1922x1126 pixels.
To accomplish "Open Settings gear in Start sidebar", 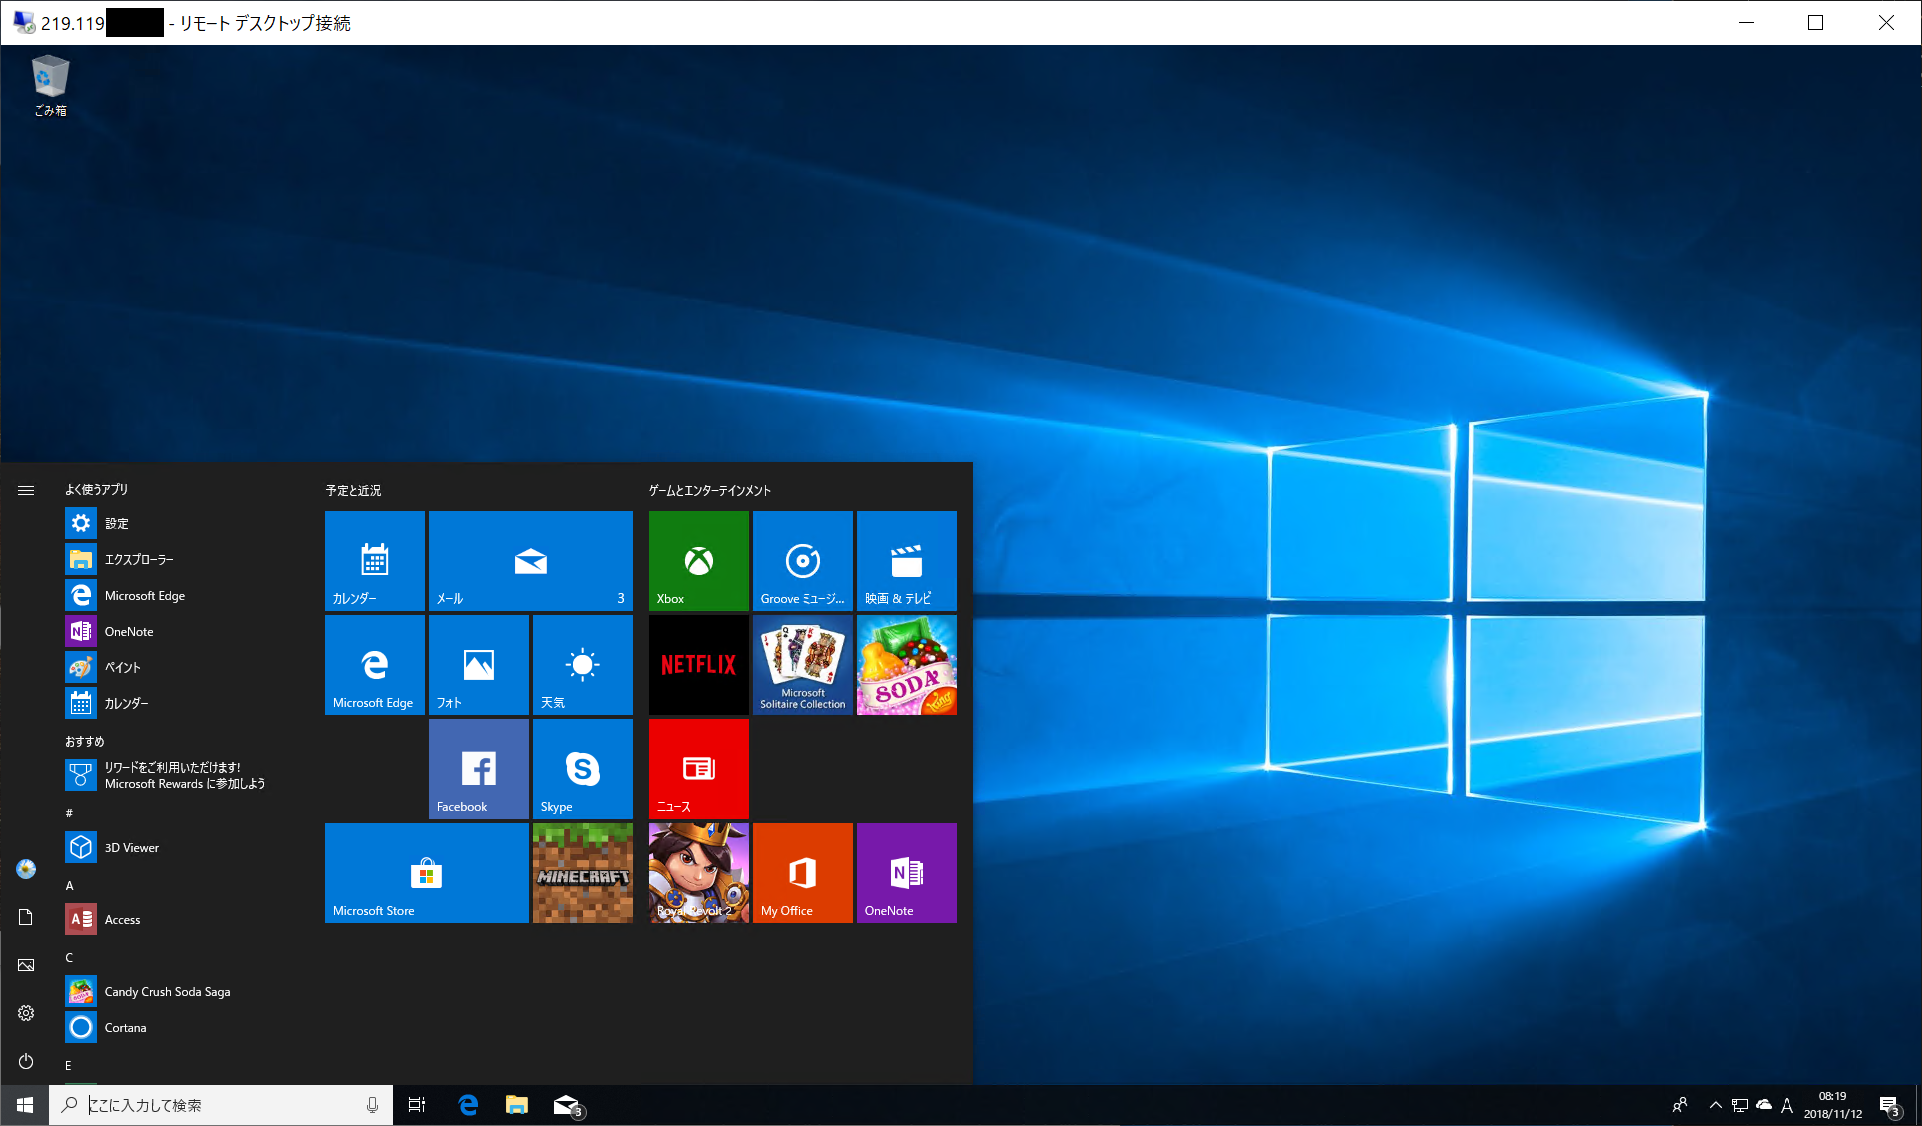I will click(26, 1013).
